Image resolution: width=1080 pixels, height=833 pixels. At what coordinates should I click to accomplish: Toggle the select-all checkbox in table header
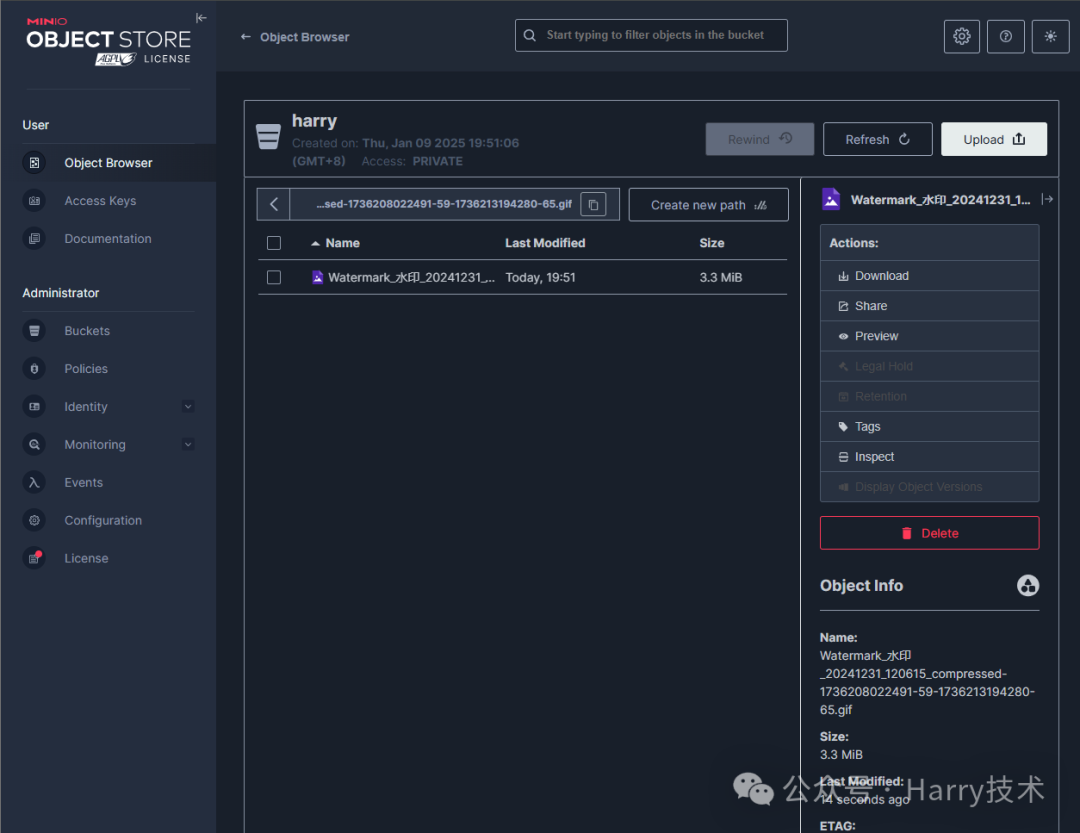coord(274,243)
